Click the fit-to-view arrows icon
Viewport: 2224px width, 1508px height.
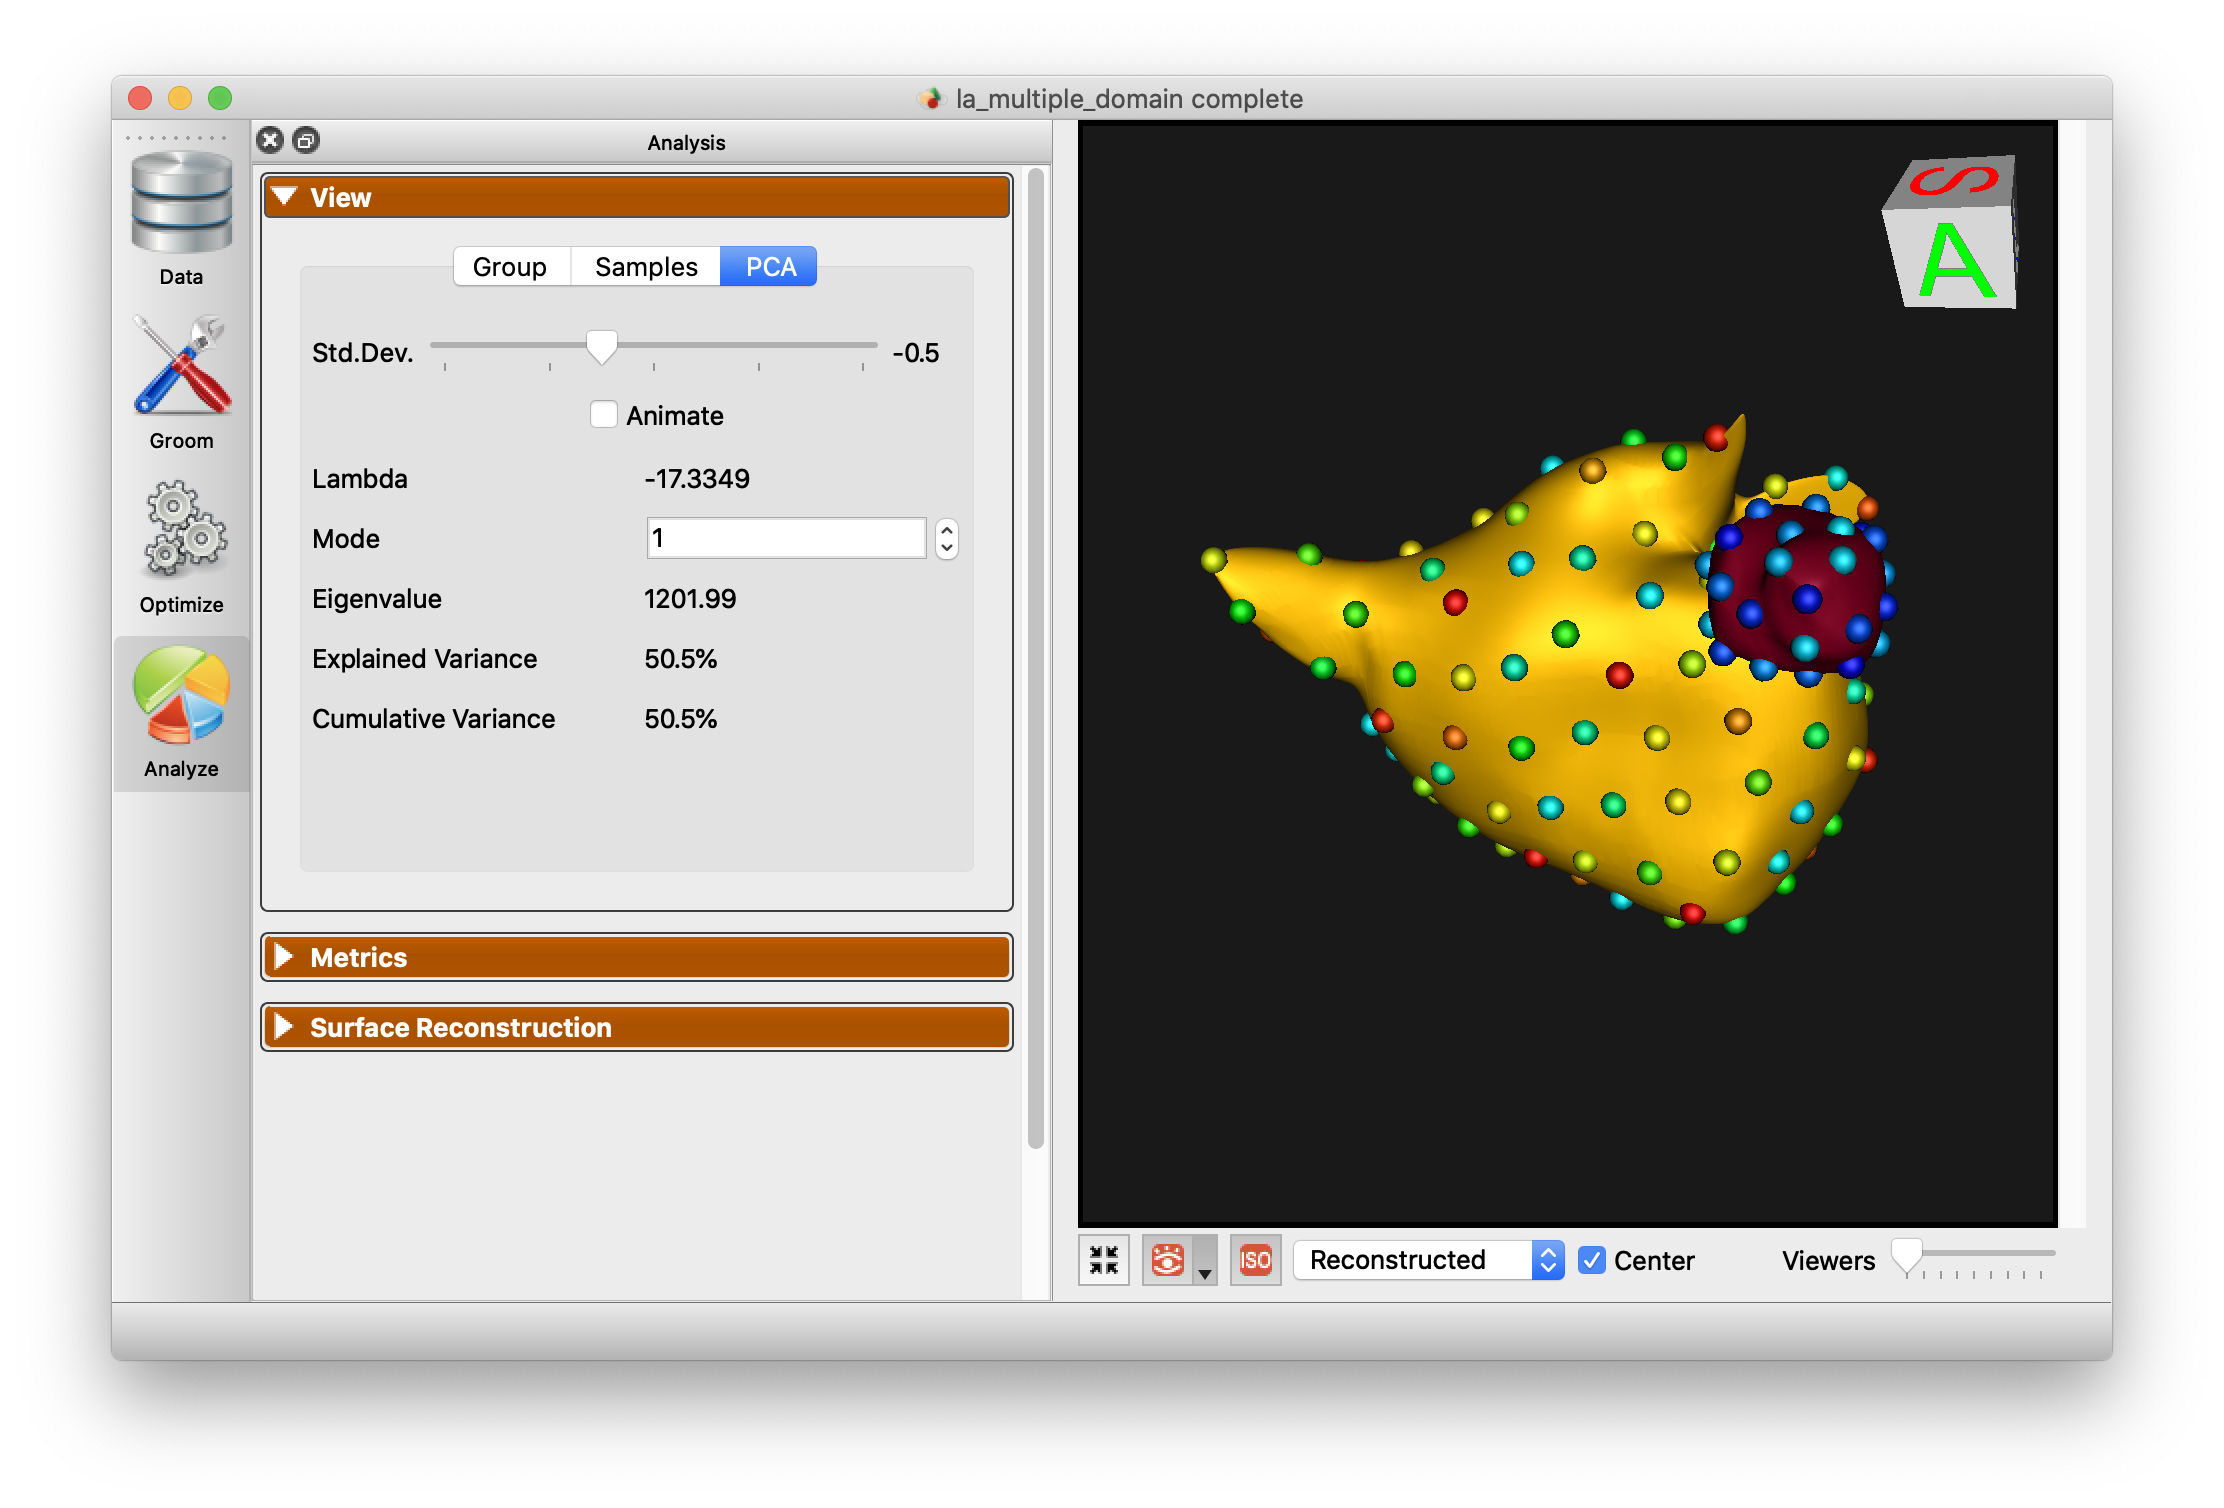click(1104, 1260)
